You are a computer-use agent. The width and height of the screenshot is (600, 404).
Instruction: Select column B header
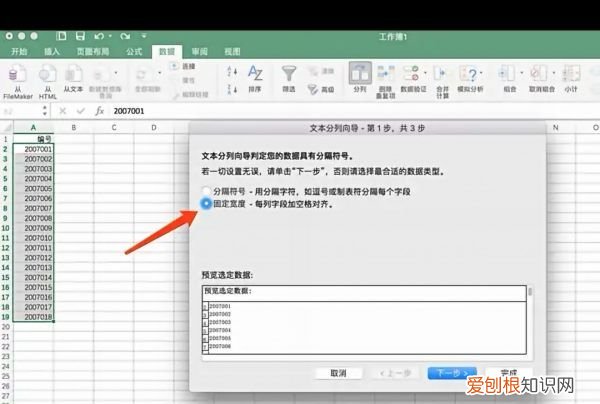tap(73, 127)
